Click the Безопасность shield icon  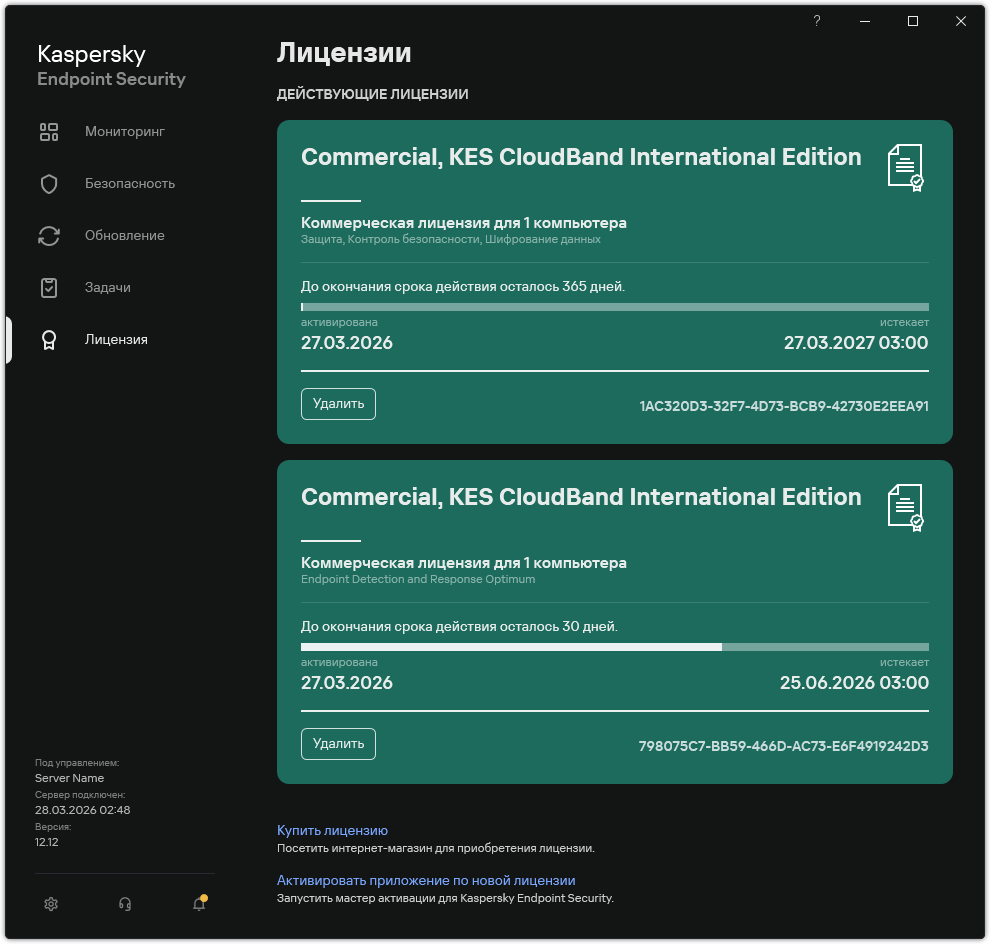pos(49,184)
